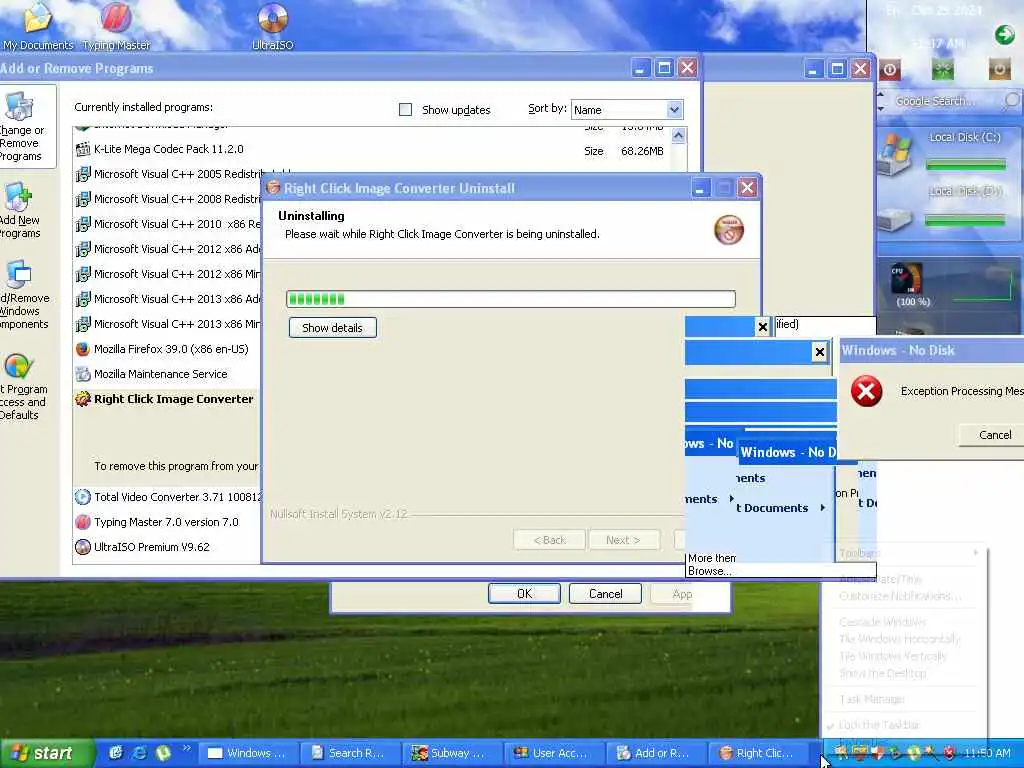
Task: Minimize the Right Click Image Converter Uninstall window
Action: [x=699, y=189]
